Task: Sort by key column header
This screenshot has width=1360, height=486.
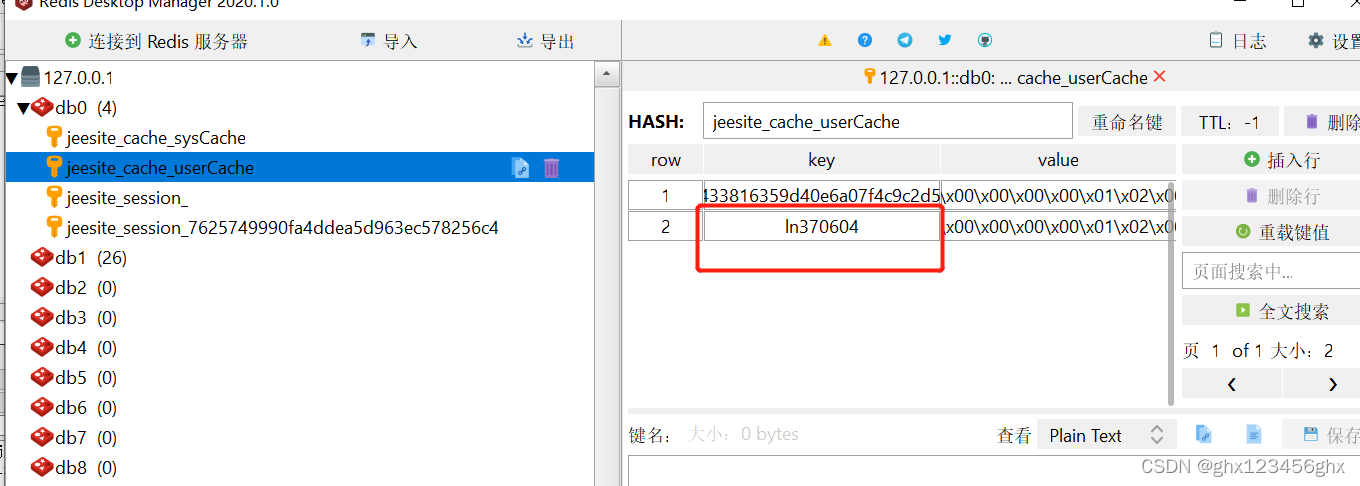Action: 821,160
